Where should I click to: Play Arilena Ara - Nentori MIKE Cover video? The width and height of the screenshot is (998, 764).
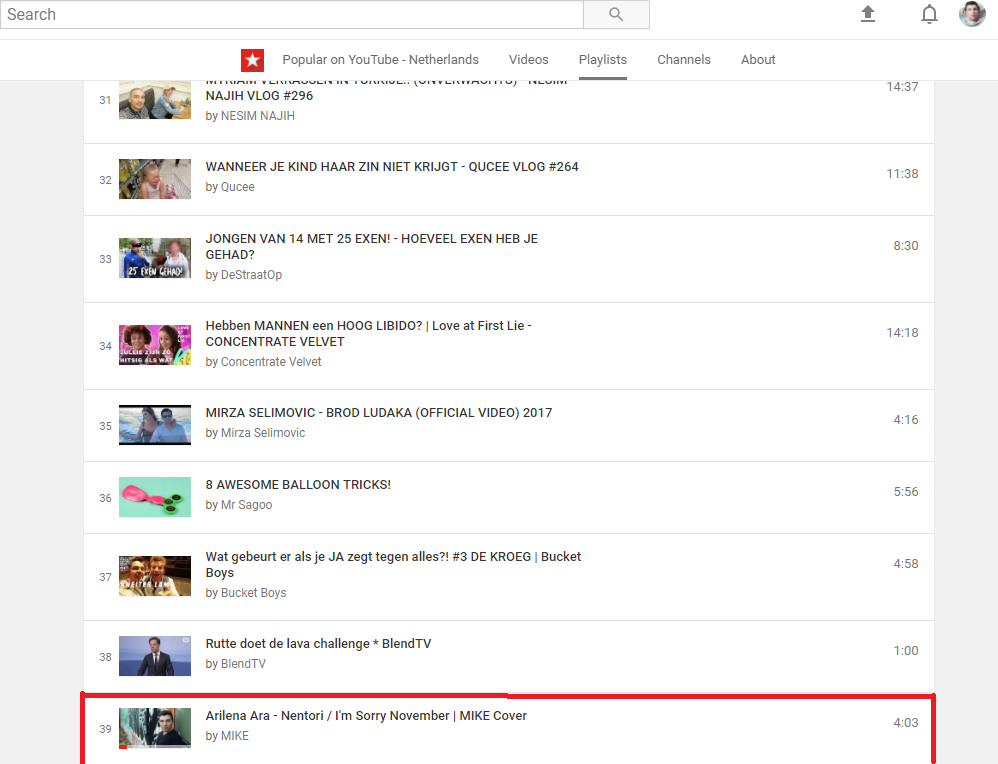tap(366, 716)
